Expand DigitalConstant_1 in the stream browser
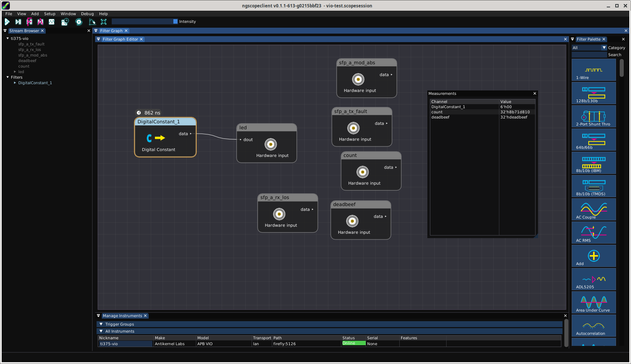This screenshot has width=631, height=364. click(x=15, y=82)
